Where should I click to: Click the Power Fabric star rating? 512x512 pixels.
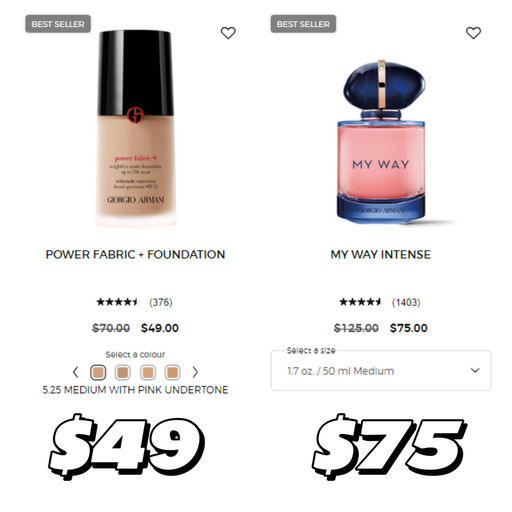[x=117, y=302]
